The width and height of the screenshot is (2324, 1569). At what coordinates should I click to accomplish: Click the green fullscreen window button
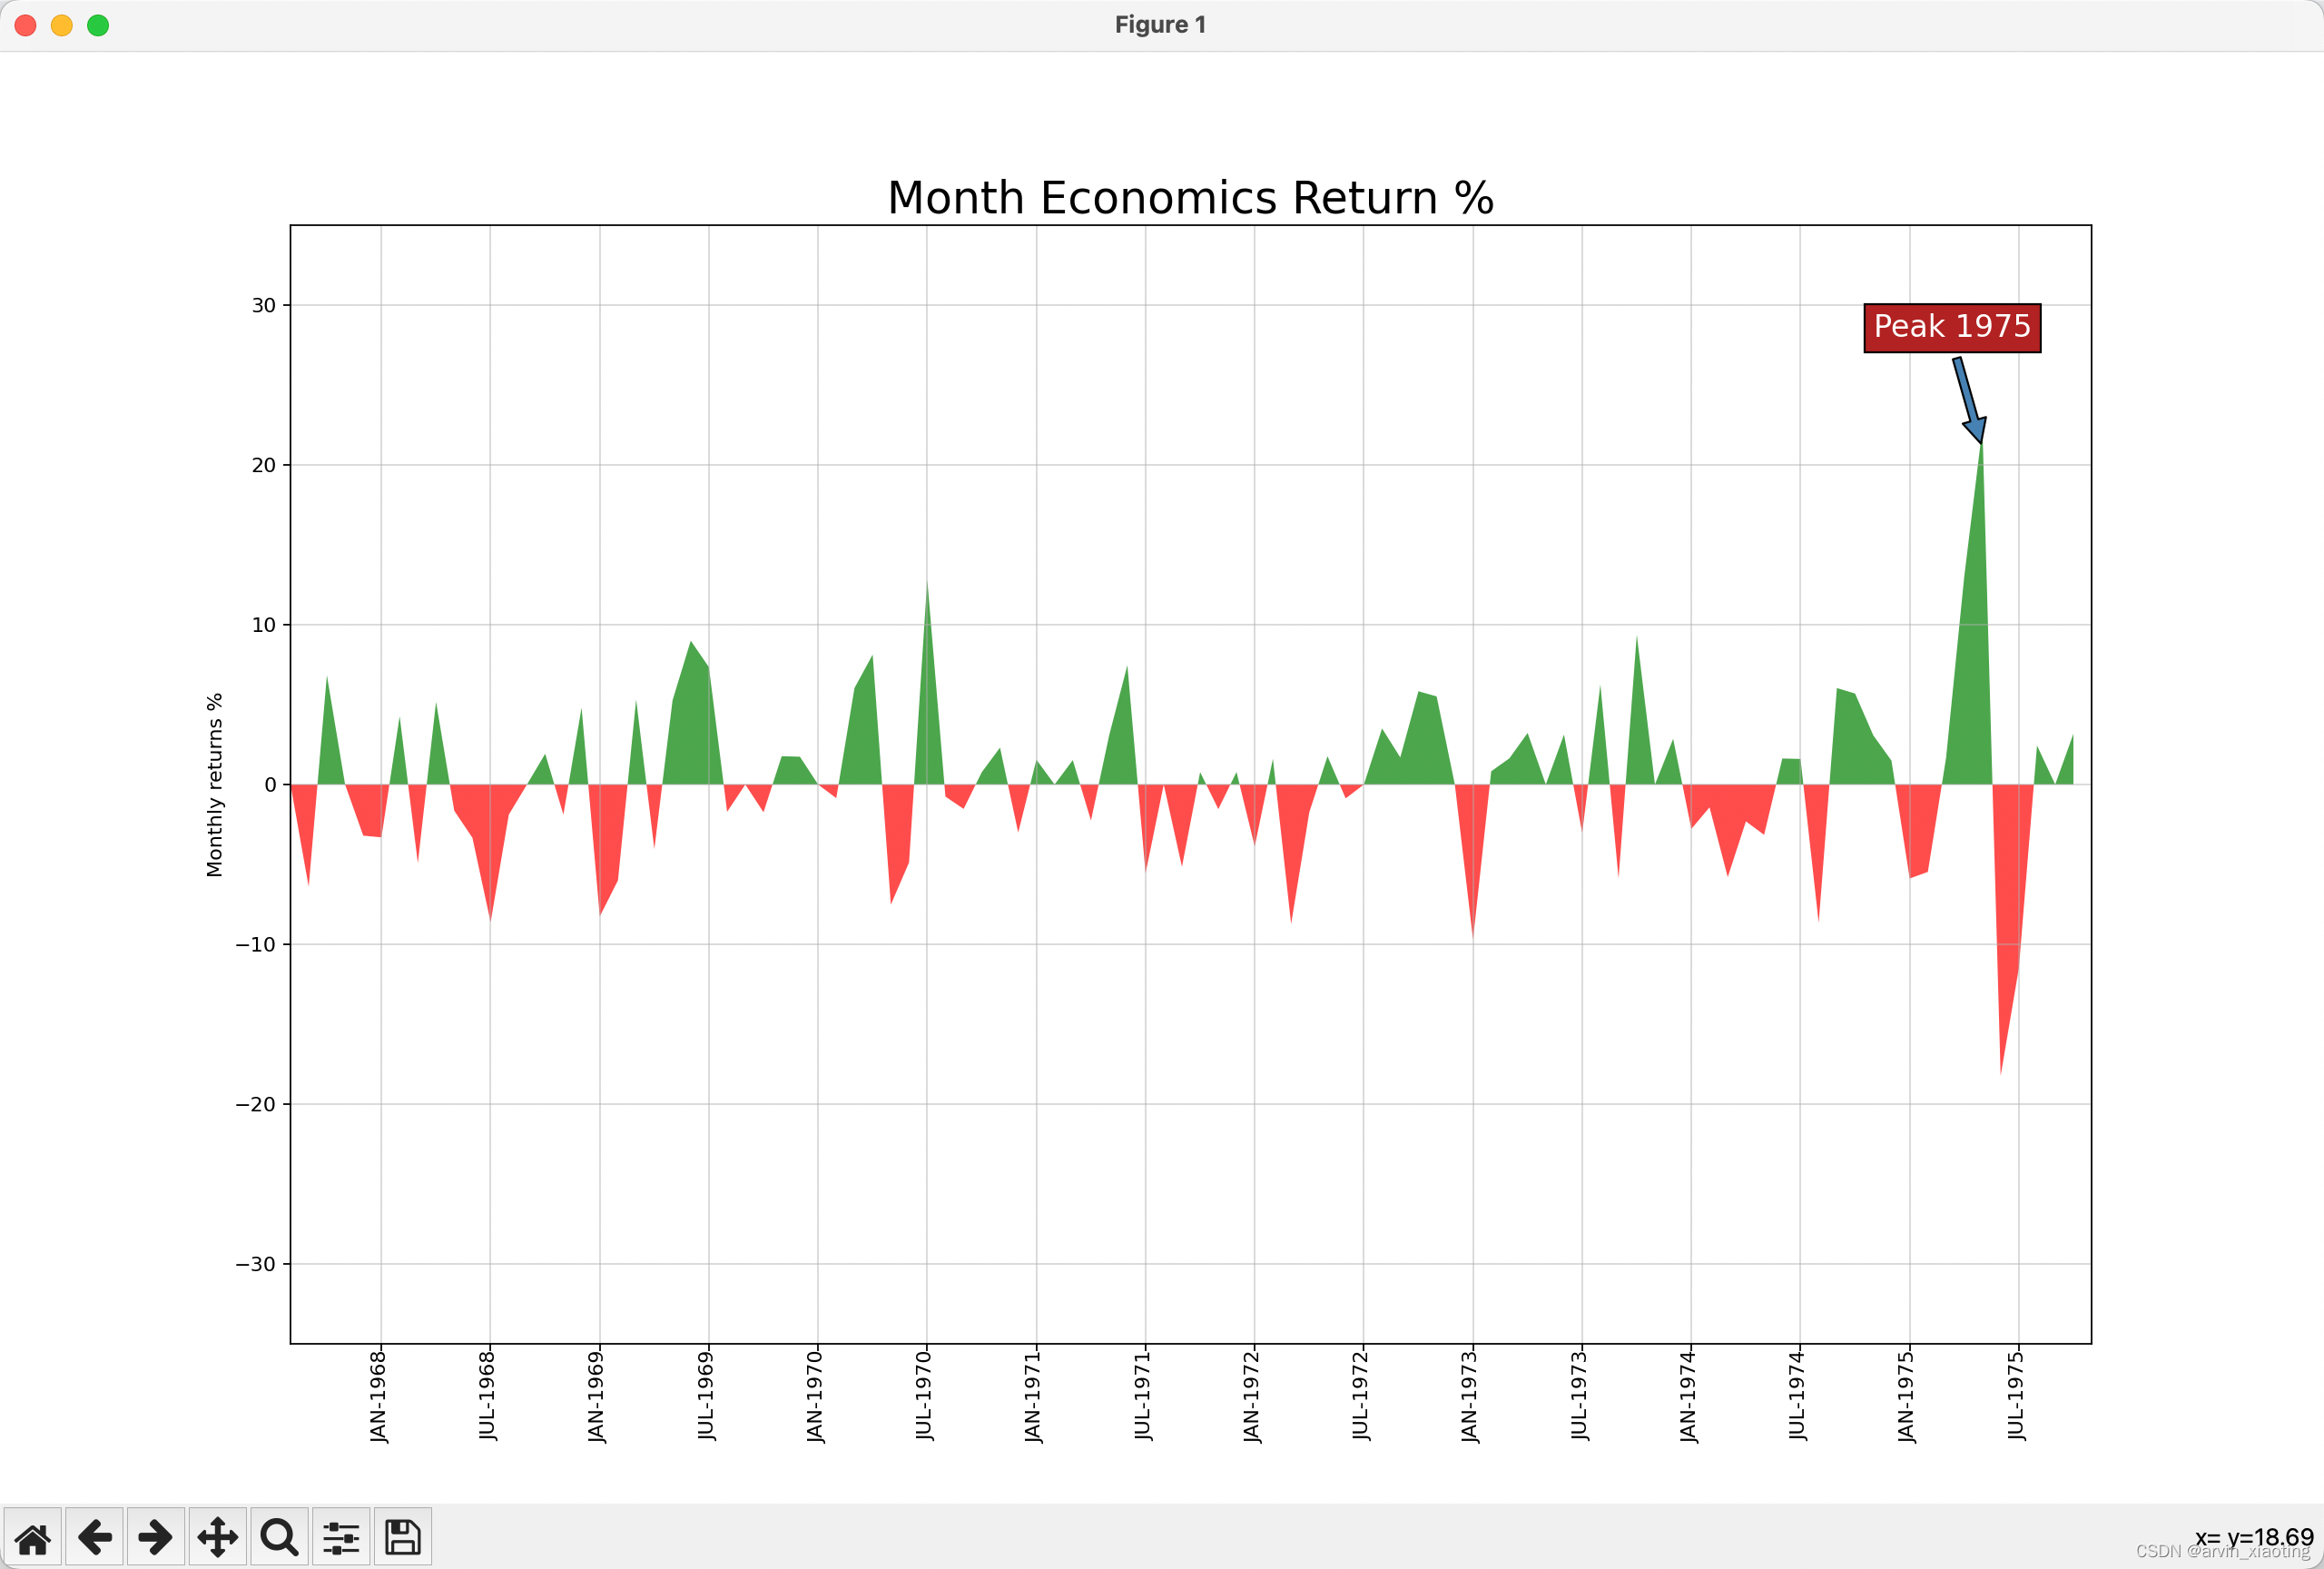pos(98,25)
